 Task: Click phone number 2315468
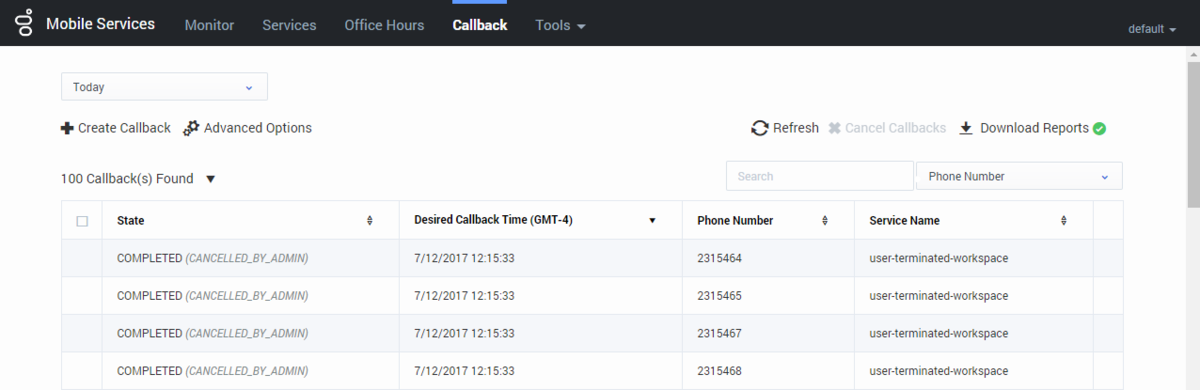click(720, 371)
